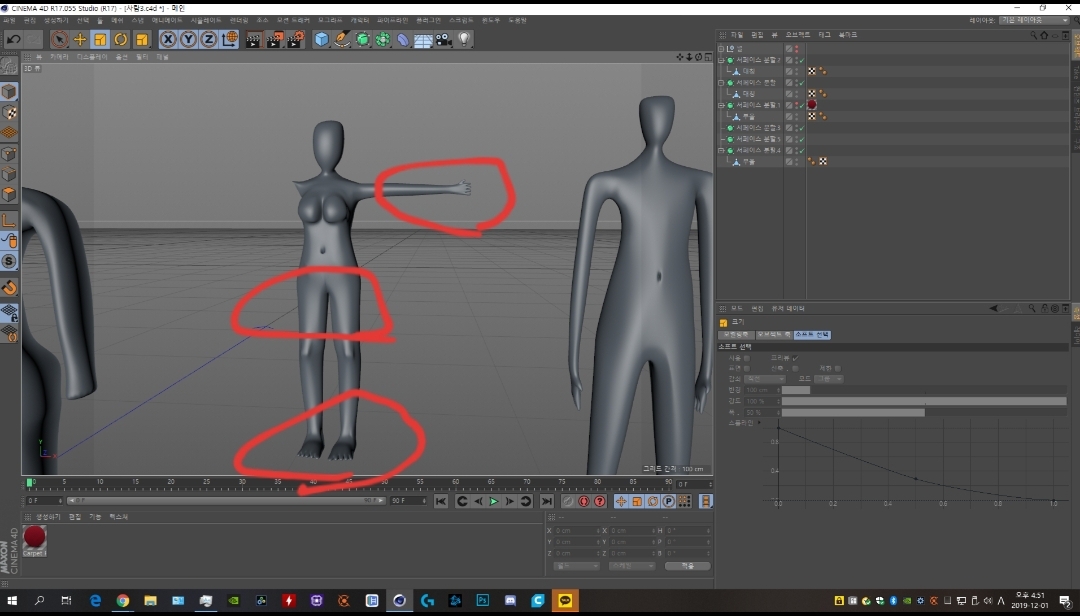Enable the 사용 checkbox in soft selection
This screenshot has width=1080, height=616.
(x=747, y=358)
